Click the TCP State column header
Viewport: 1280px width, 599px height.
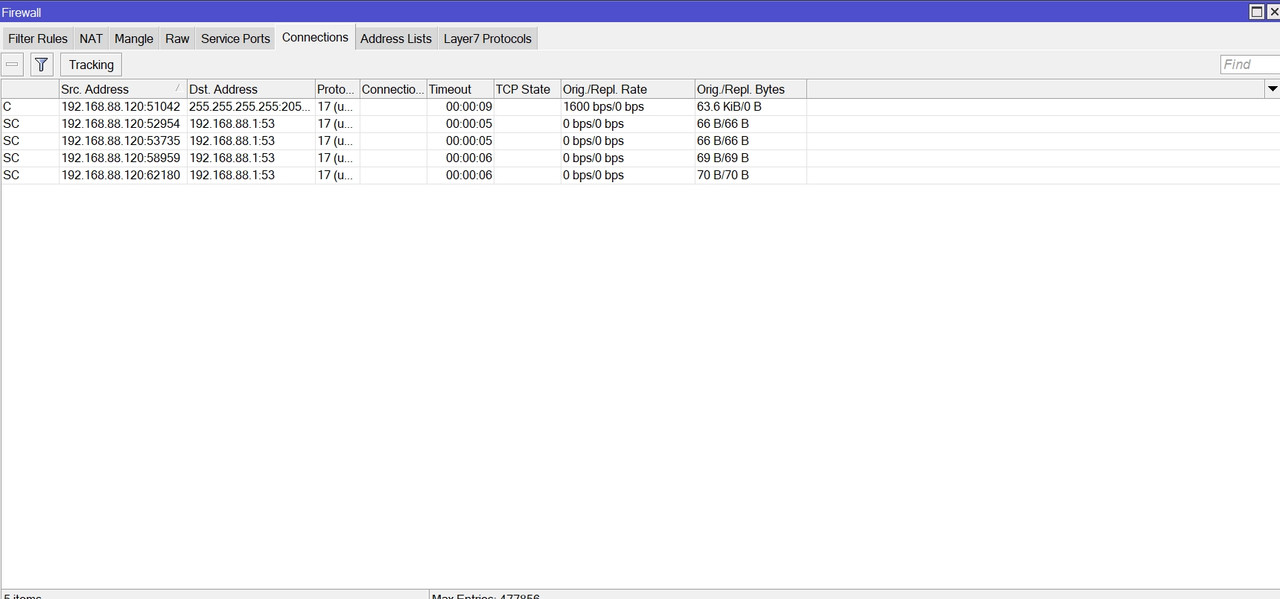coord(527,89)
